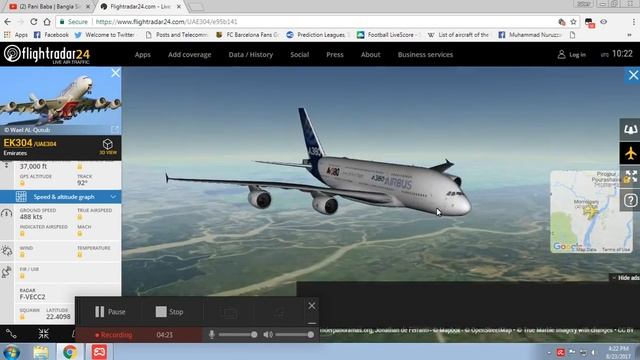Reload the page in Chrome
Screen dimensions: 640x360
(34, 22)
